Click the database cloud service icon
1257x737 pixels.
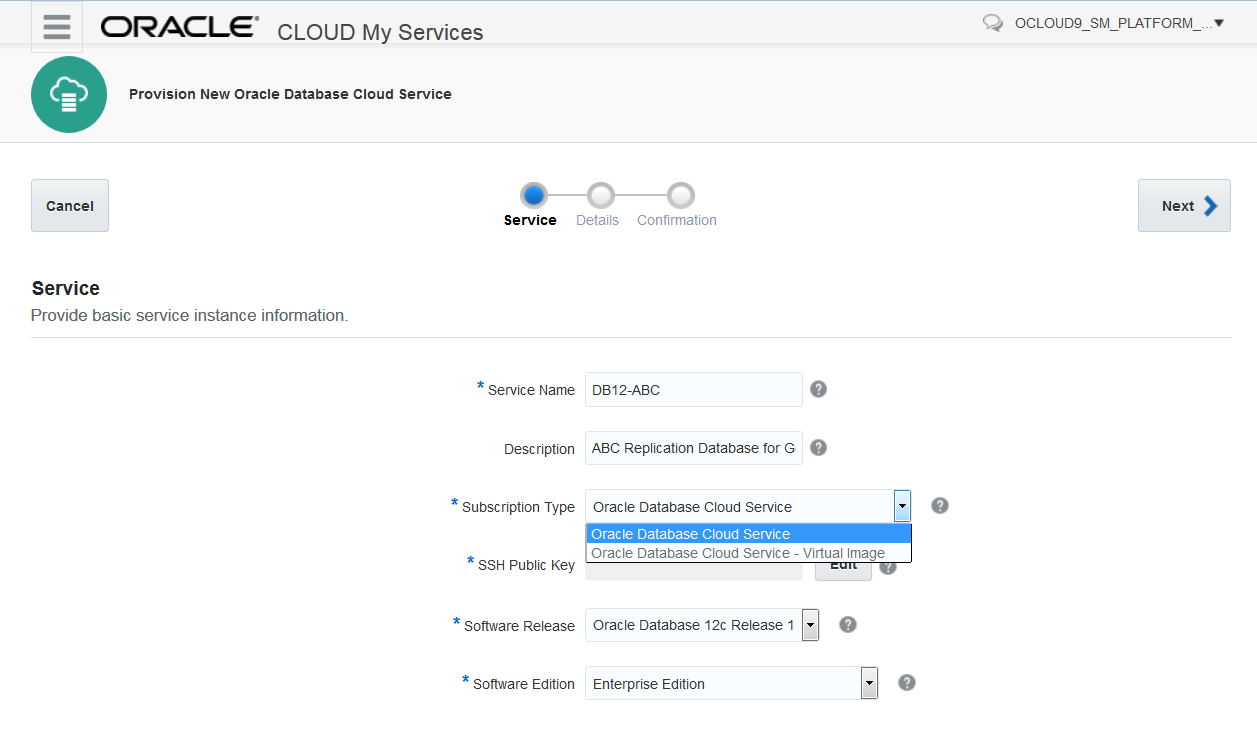click(x=69, y=95)
